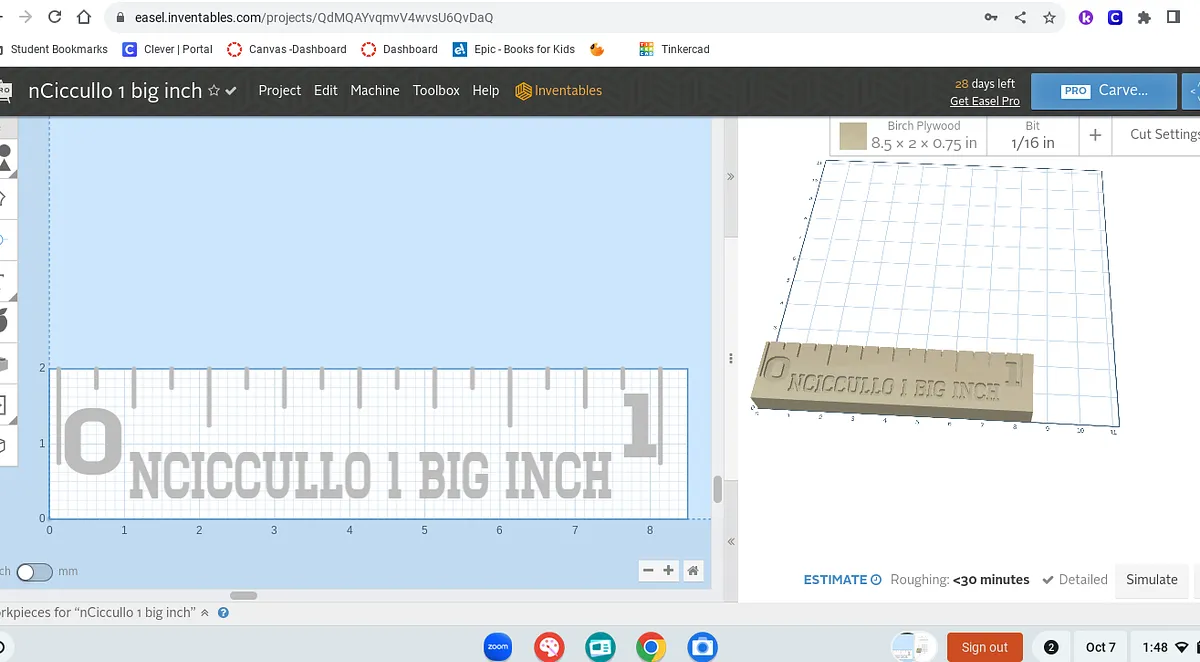Star the nCiccullo 1 big inch project
The image size is (1200, 662).
click(214, 91)
